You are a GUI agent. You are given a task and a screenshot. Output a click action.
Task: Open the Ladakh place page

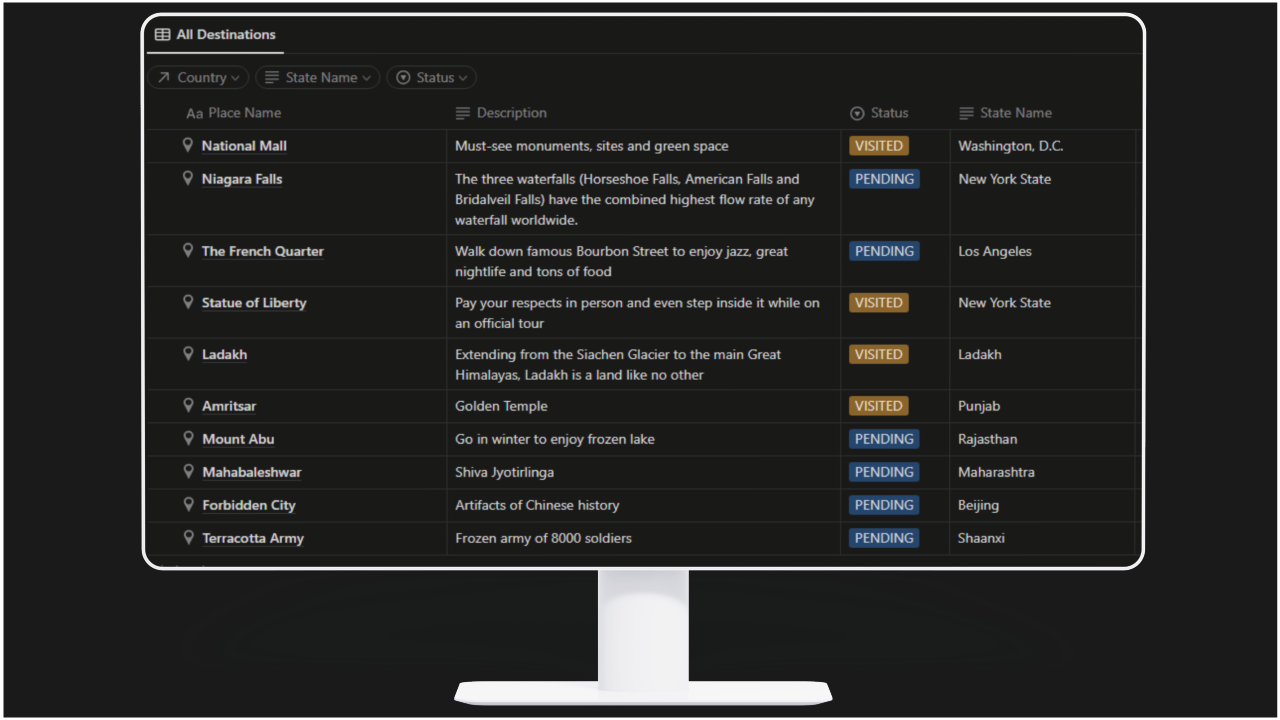pyautogui.click(x=224, y=355)
